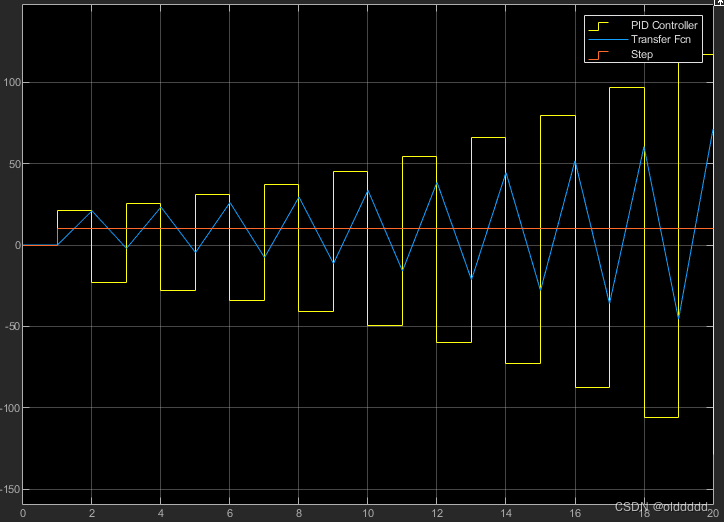Click the y-axis label -150
Viewport: 724px width, 522px height.
click(x=10, y=489)
